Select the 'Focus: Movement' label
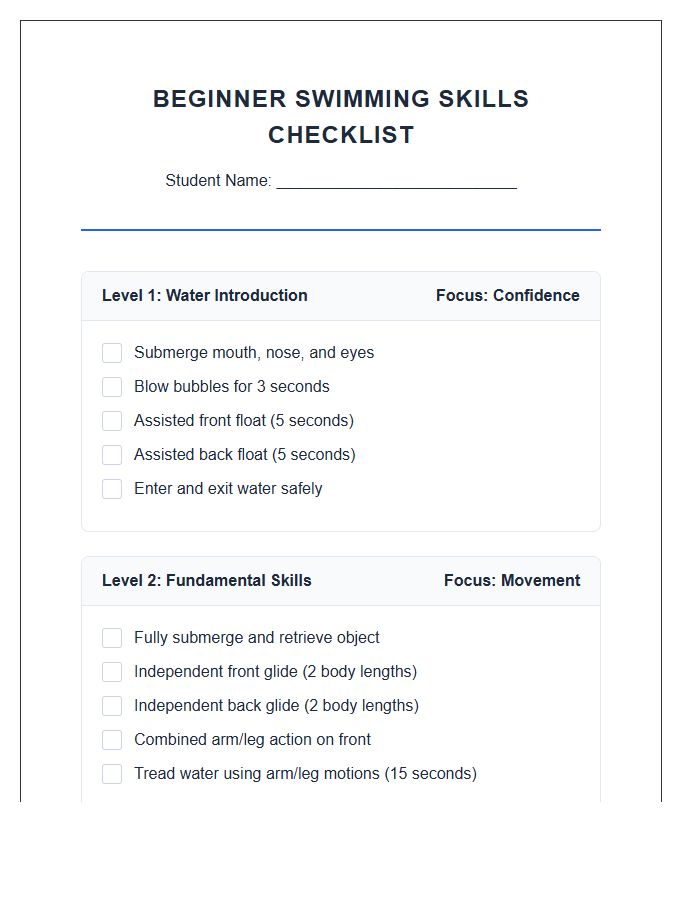Image resolution: width=700 pixels, height=900 pixels. click(x=511, y=581)
